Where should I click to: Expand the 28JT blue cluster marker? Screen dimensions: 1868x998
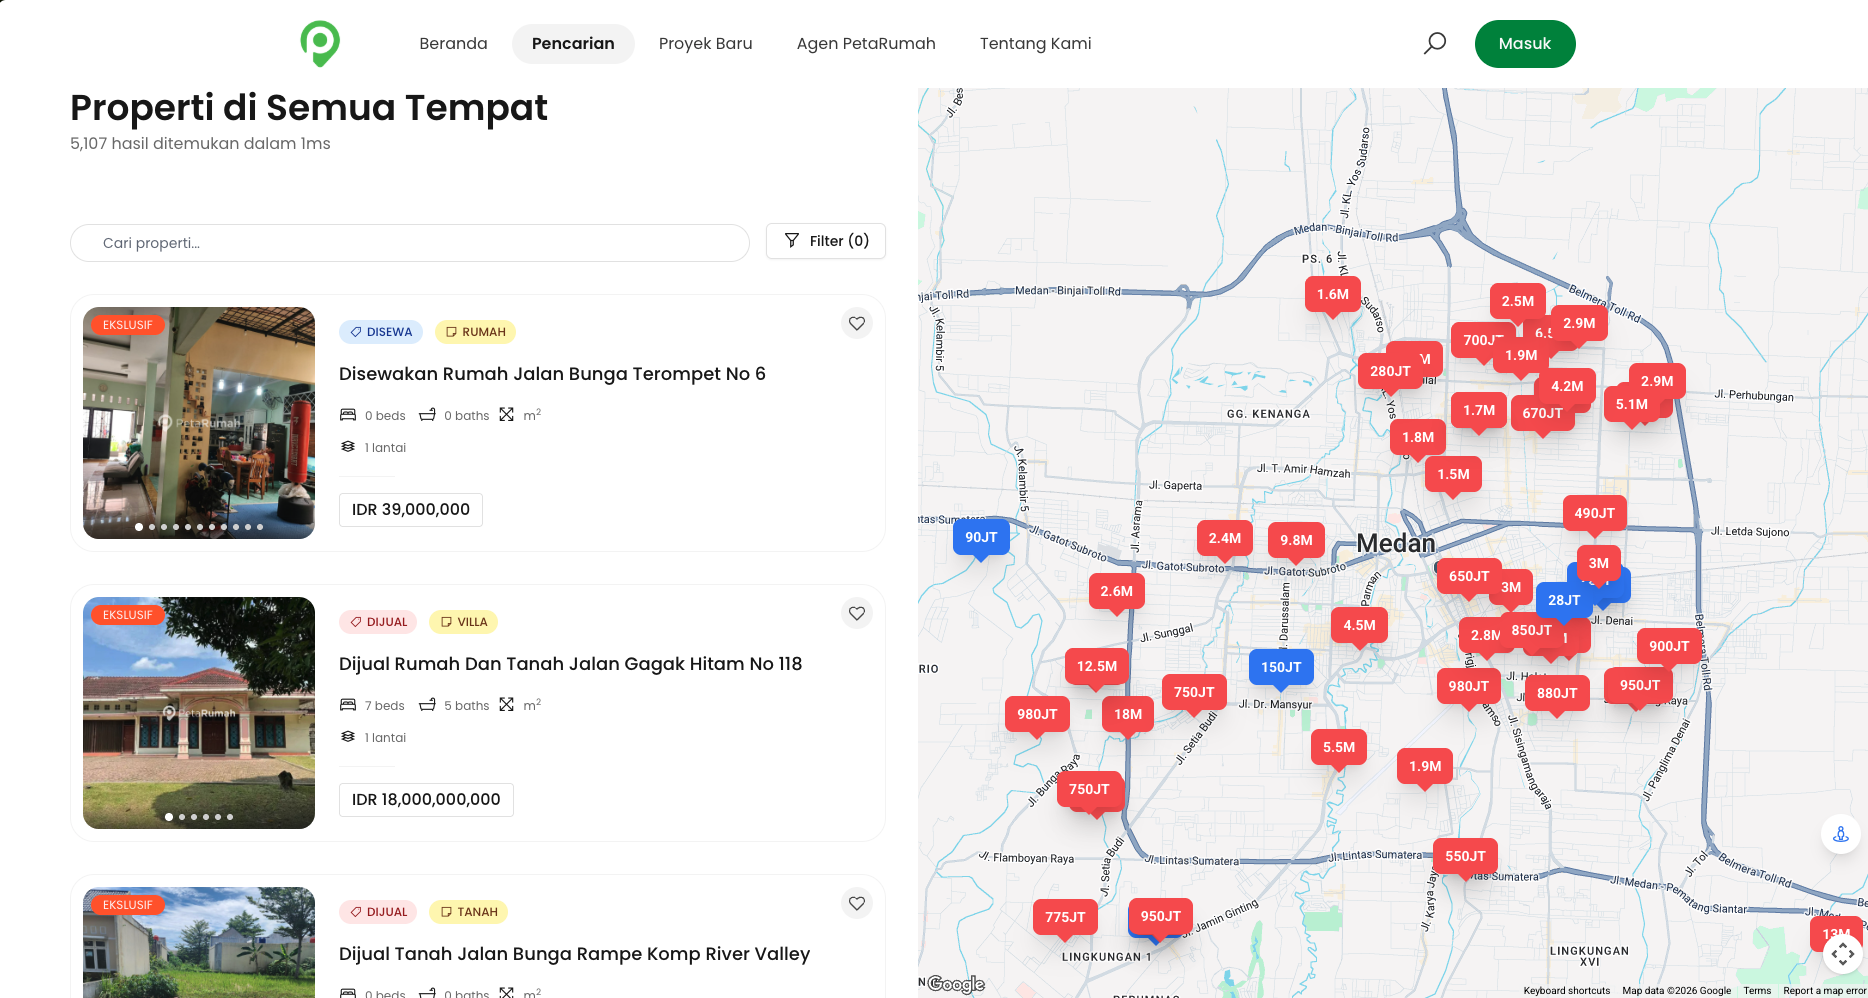[x=1561, y=600]
